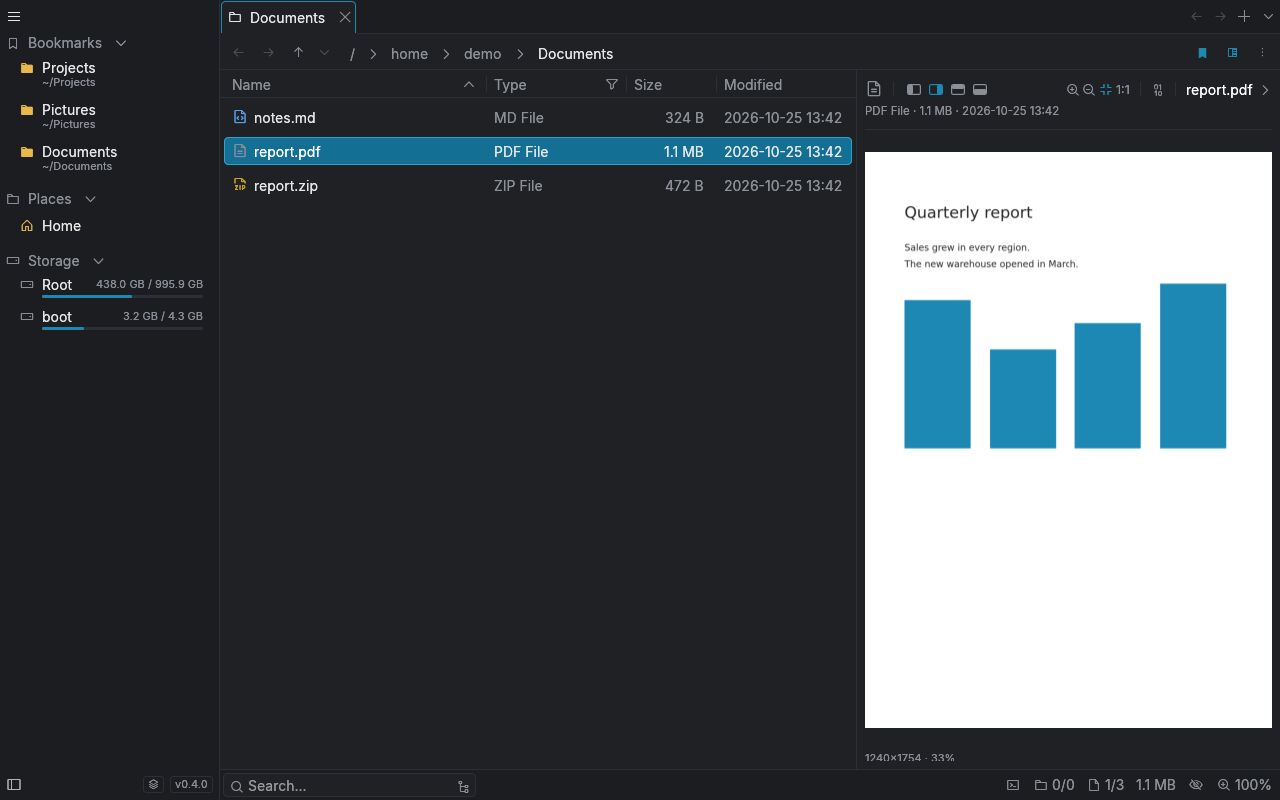
Task: Open the Pictures bookmark
Action: coord(110,116)
